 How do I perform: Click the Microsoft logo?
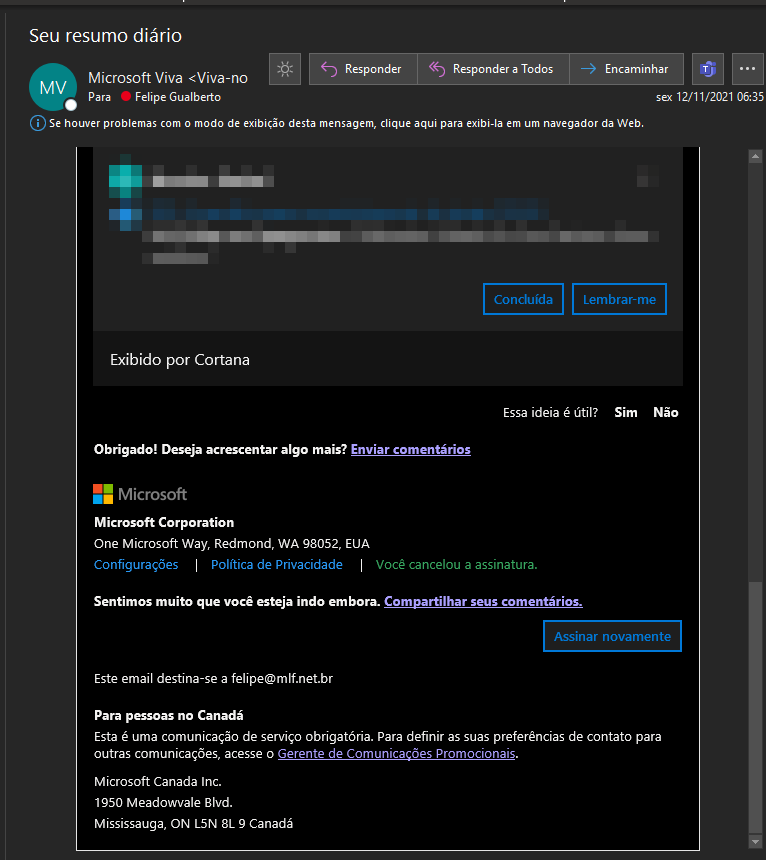[140, 494]
